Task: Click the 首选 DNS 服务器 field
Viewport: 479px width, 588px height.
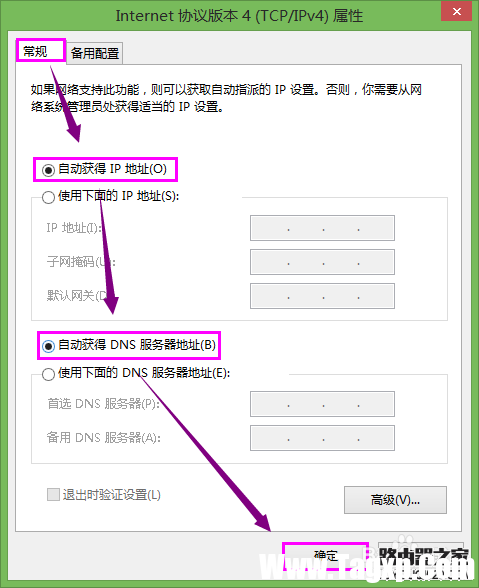Action: tap(322, 404)
